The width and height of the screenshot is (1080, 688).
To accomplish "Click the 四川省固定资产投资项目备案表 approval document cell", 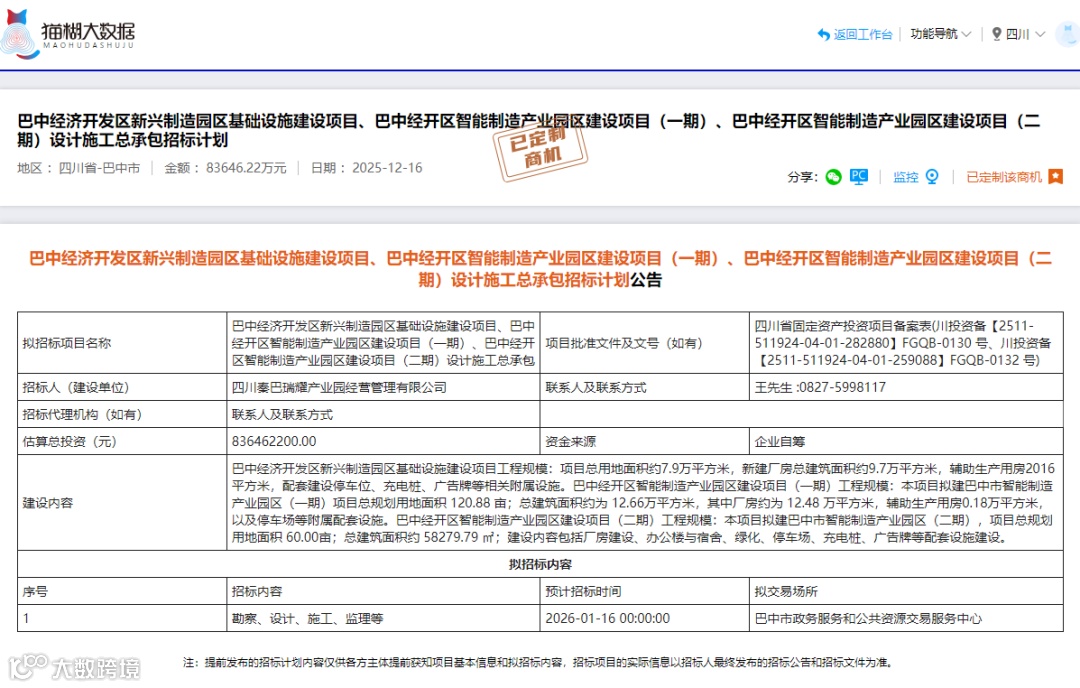I will [x=906, y=343].
